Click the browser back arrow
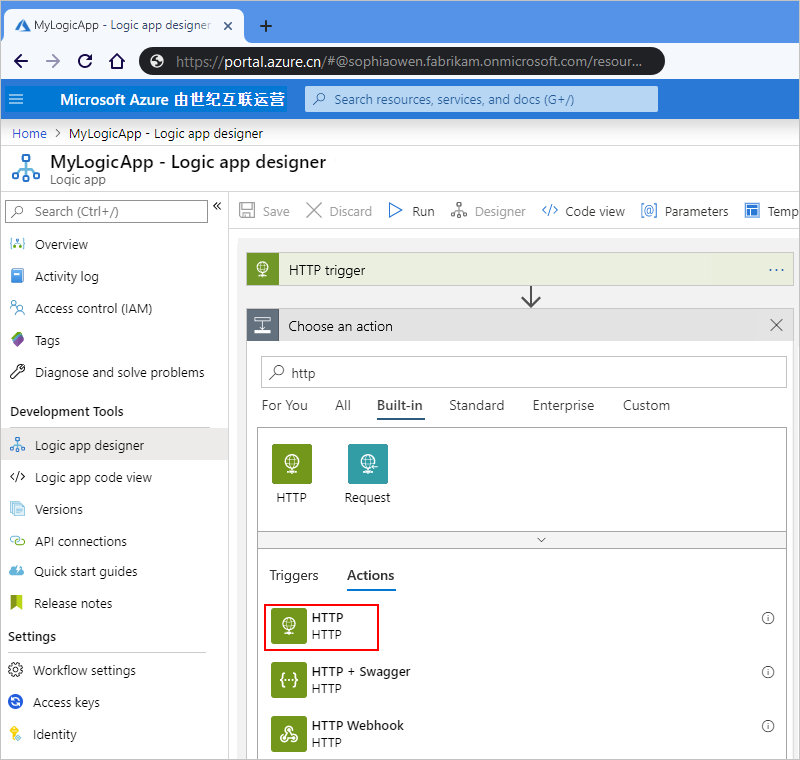This screenshot has height=760, width=800. (x=21, y=61)
